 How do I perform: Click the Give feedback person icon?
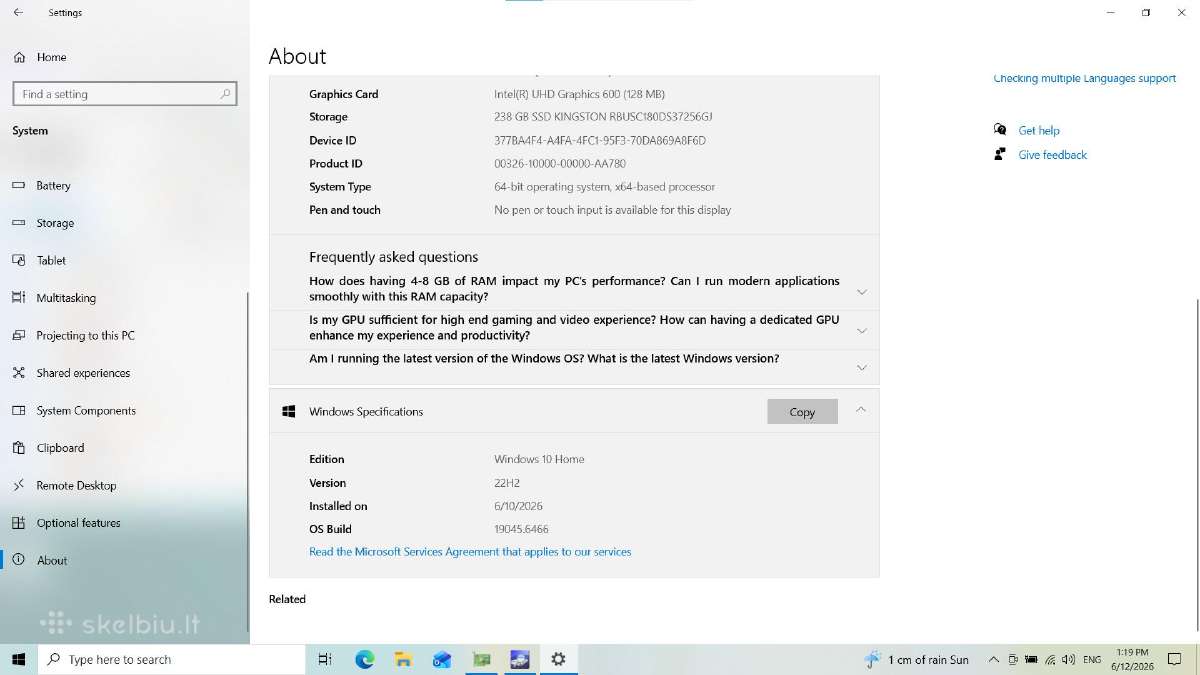click(x=1000, y=154)
